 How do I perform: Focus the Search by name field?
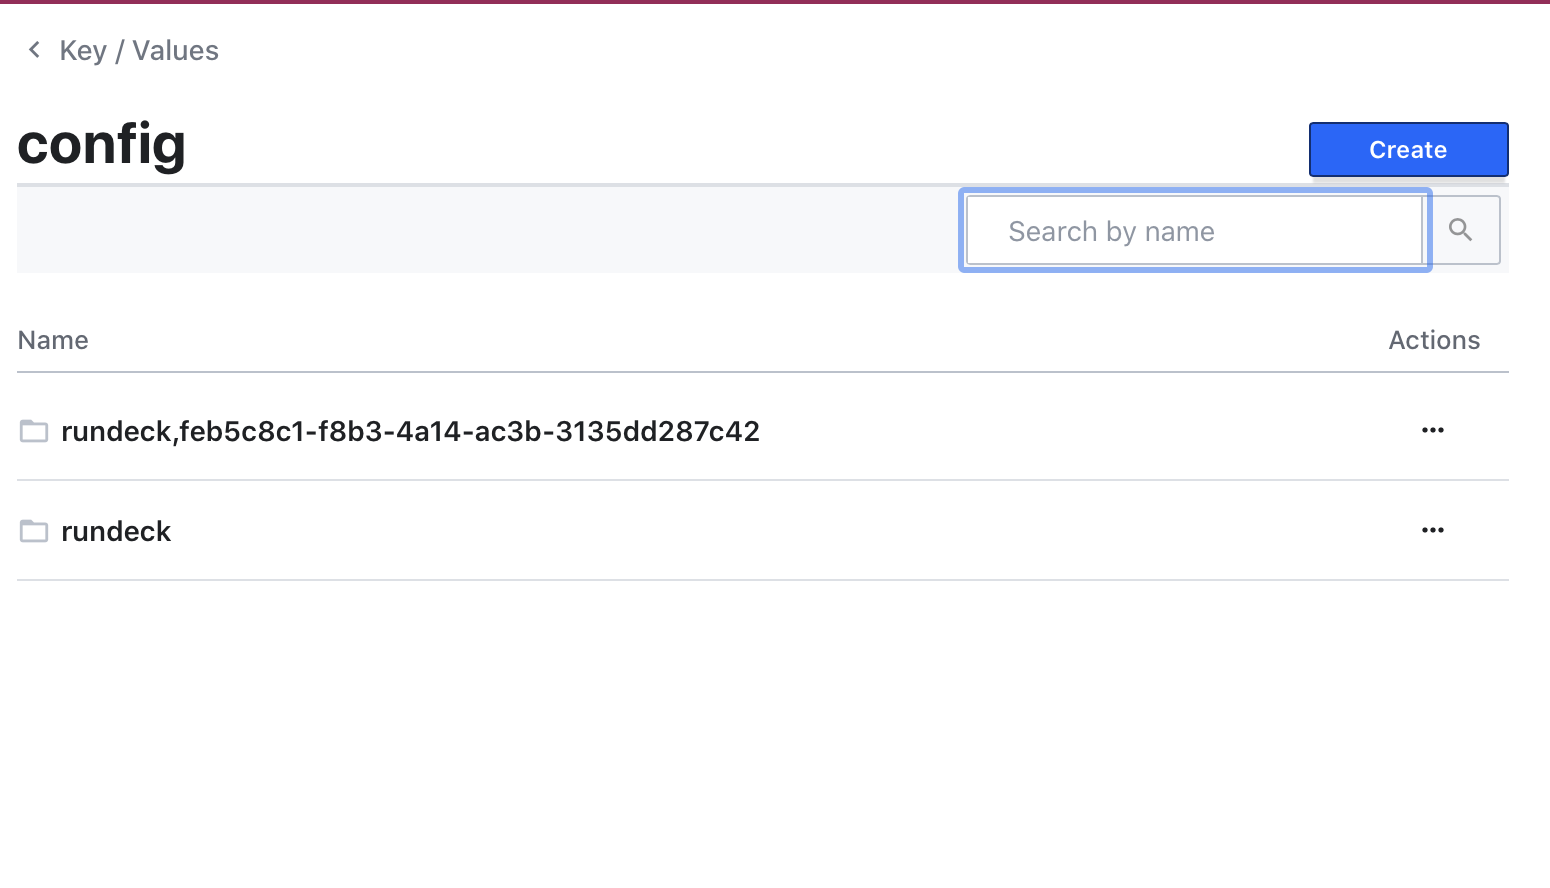click(x=1195, y=231)
